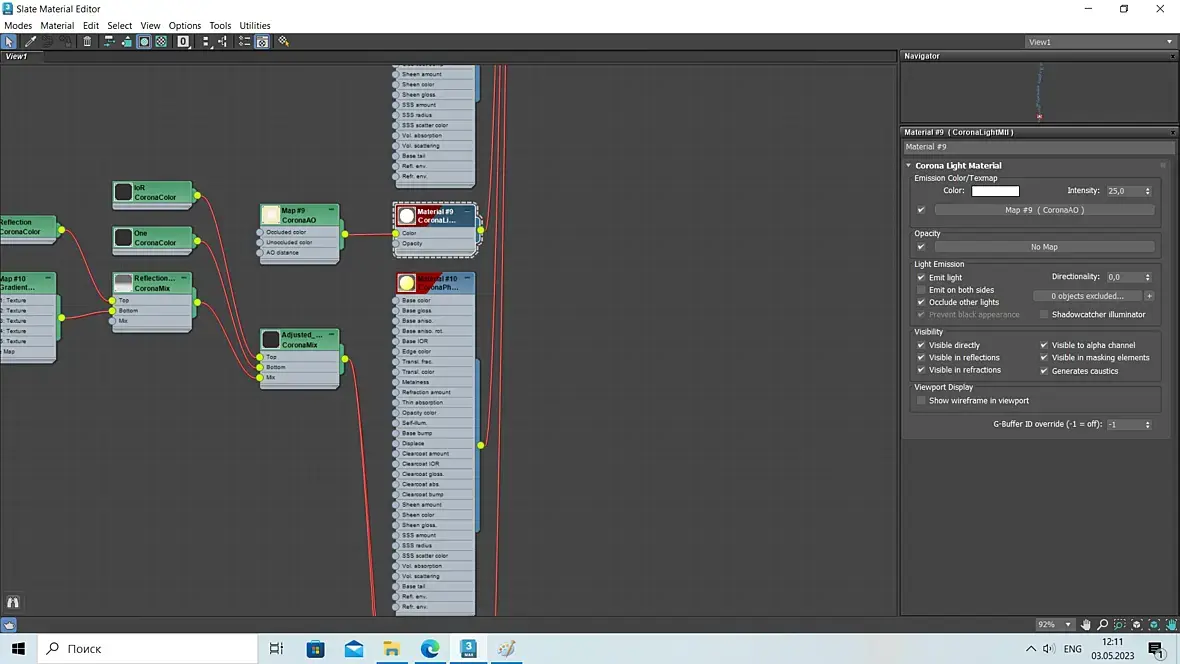Toggle Generates caustics checkbox
Image resolution: width=1180 pixels, height=664 pixels.
[1044, 371]
